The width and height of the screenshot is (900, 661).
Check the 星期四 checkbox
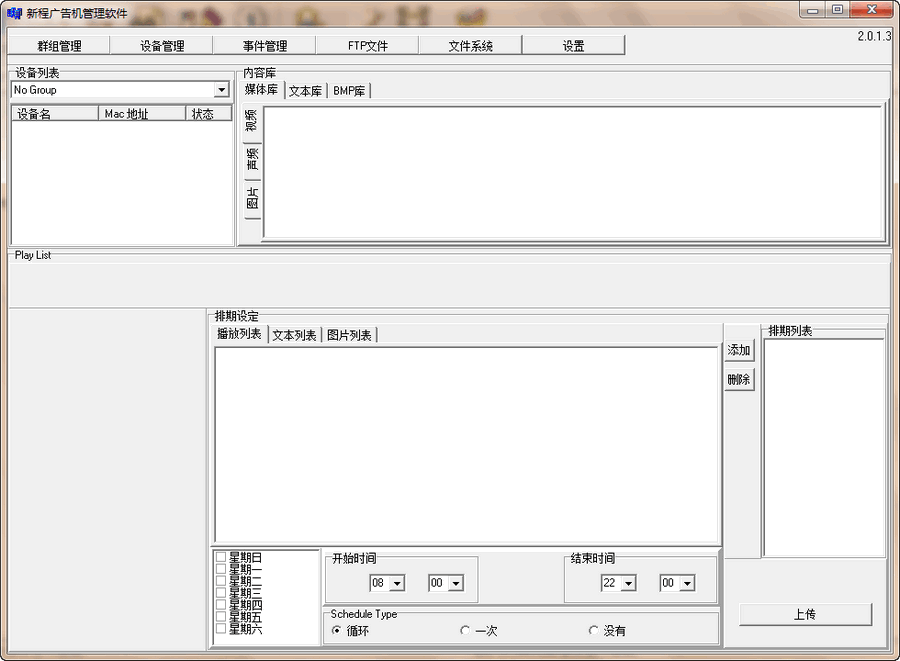(220, 605)
